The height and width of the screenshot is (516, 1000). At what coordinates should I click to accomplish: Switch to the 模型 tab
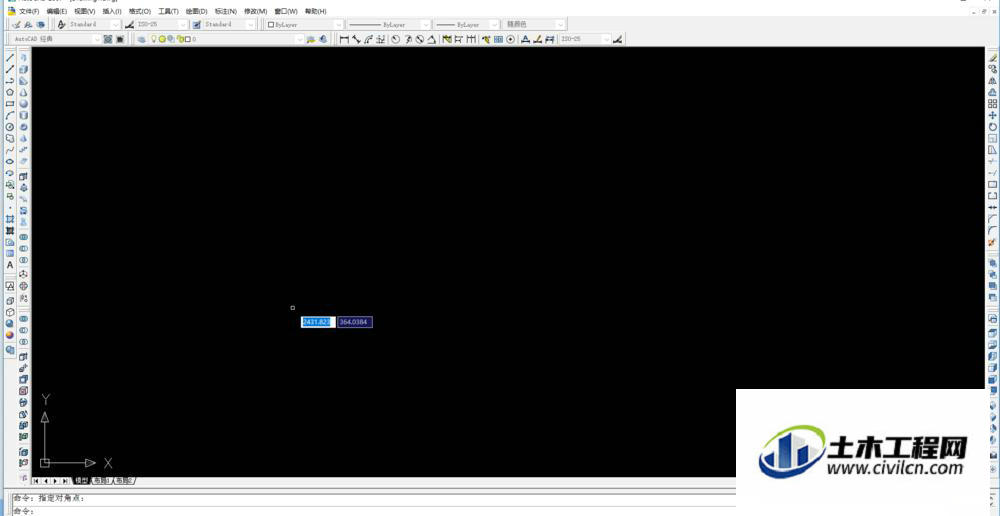(82, 480)
